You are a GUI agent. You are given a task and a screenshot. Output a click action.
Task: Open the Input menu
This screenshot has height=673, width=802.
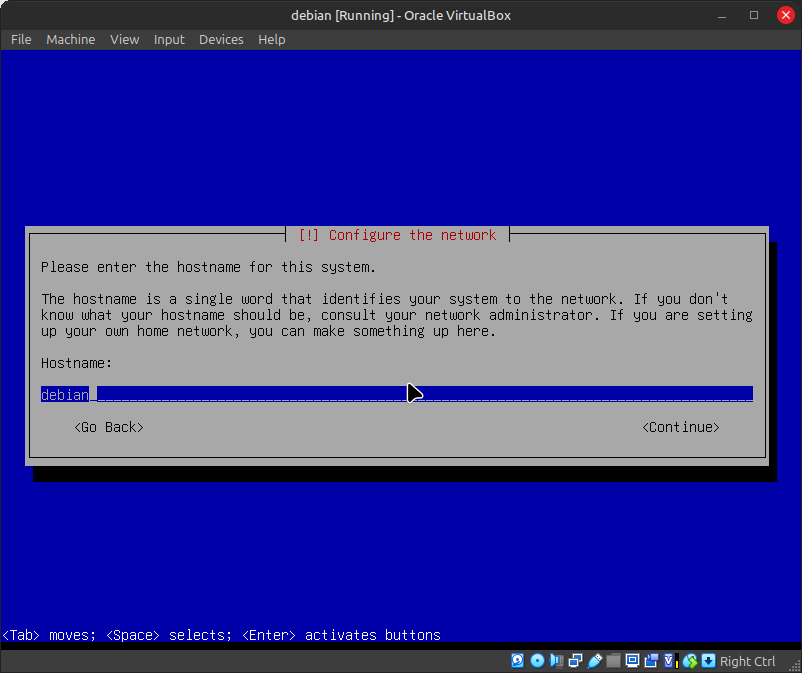click(x=169, y=39)
